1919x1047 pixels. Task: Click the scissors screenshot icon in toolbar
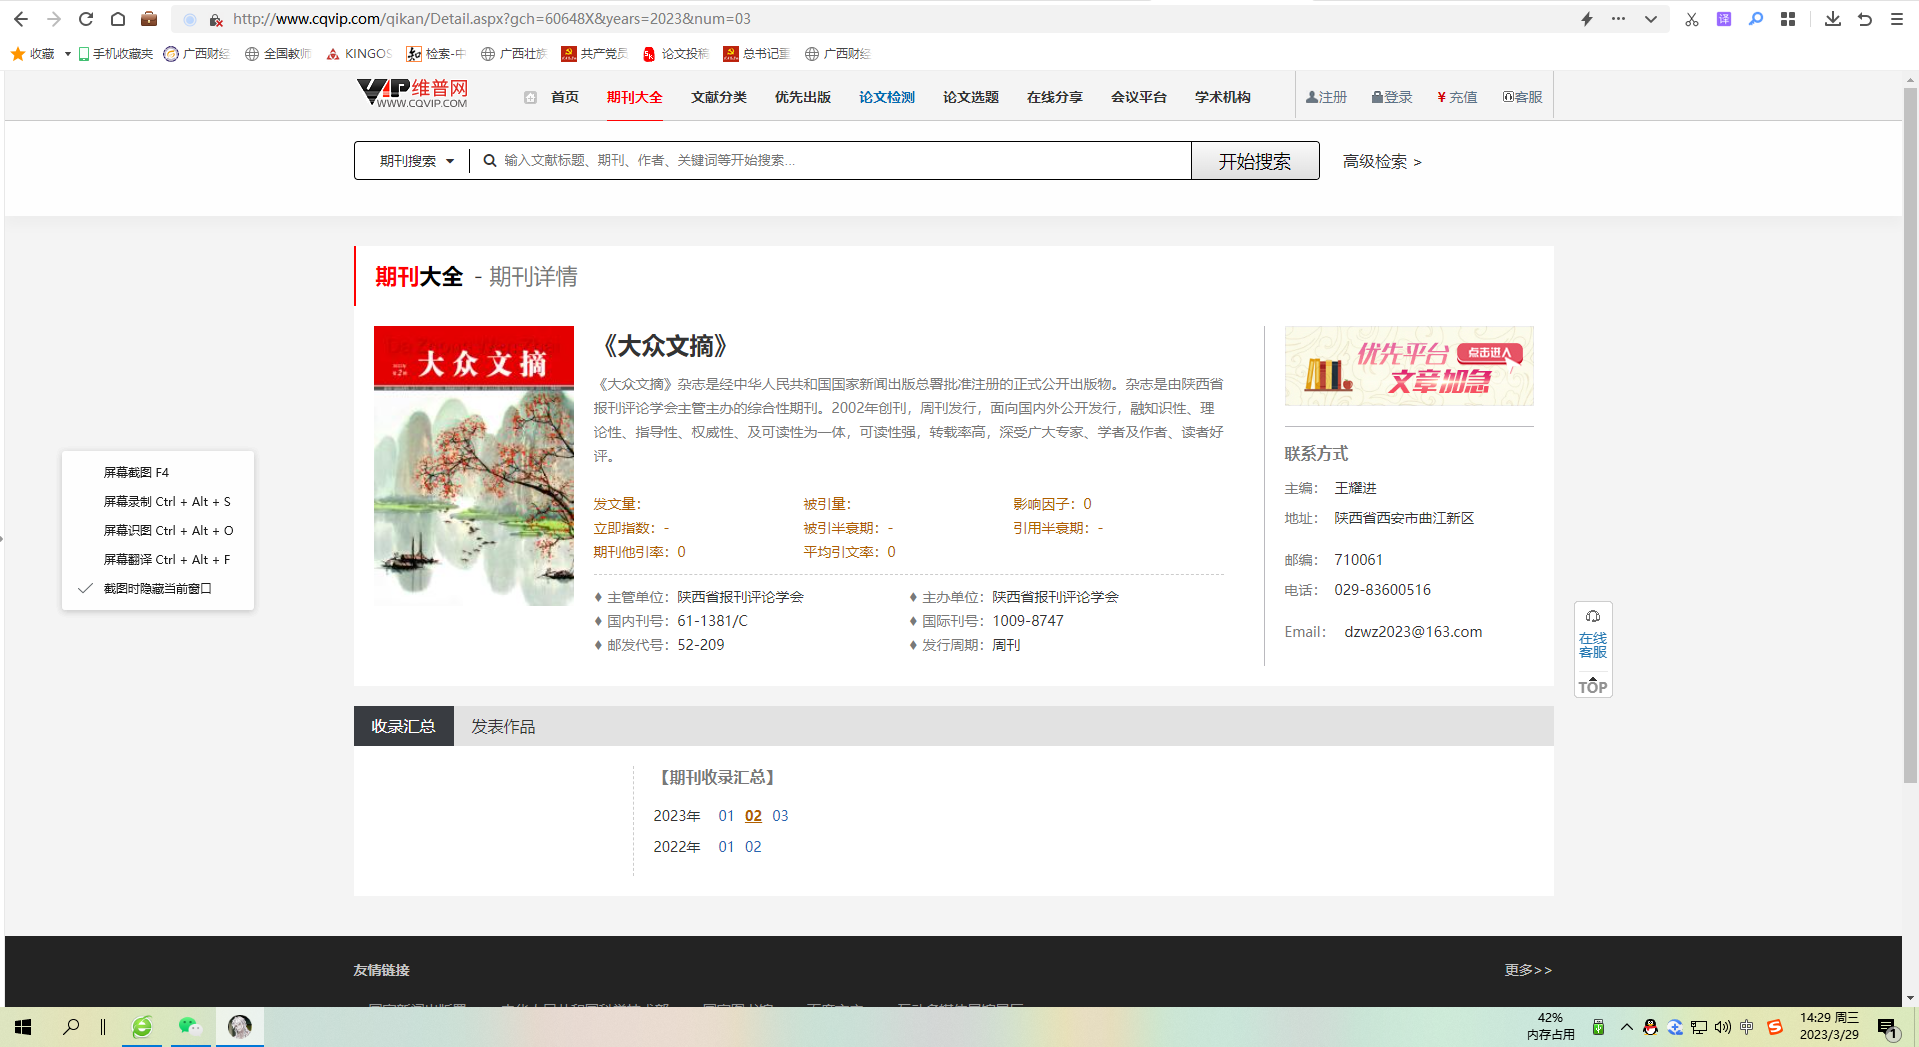pos(1691,19)
